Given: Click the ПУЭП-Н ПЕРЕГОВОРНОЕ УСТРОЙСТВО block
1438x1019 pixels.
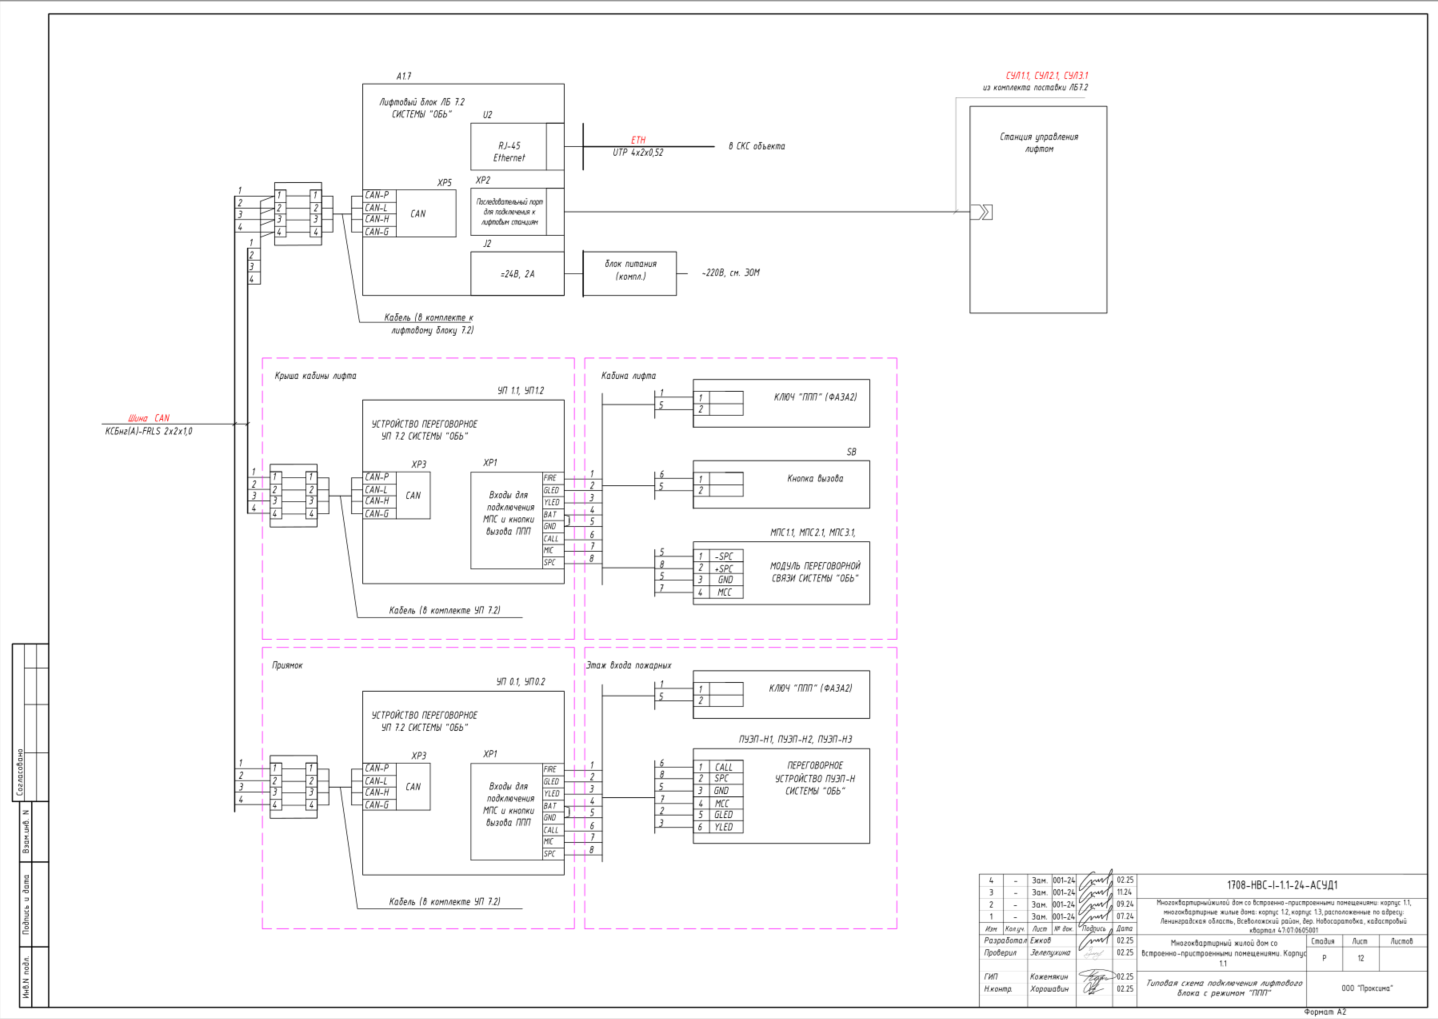Looking at the screenshot, I should (781, 795).
